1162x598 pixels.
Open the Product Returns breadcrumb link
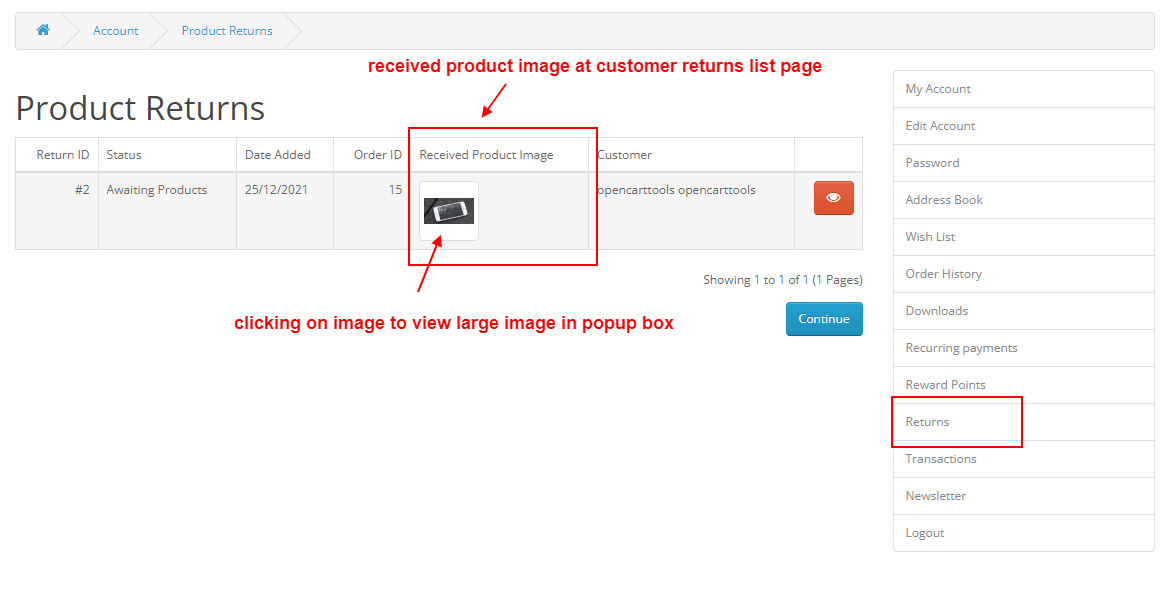click(227, 30)
